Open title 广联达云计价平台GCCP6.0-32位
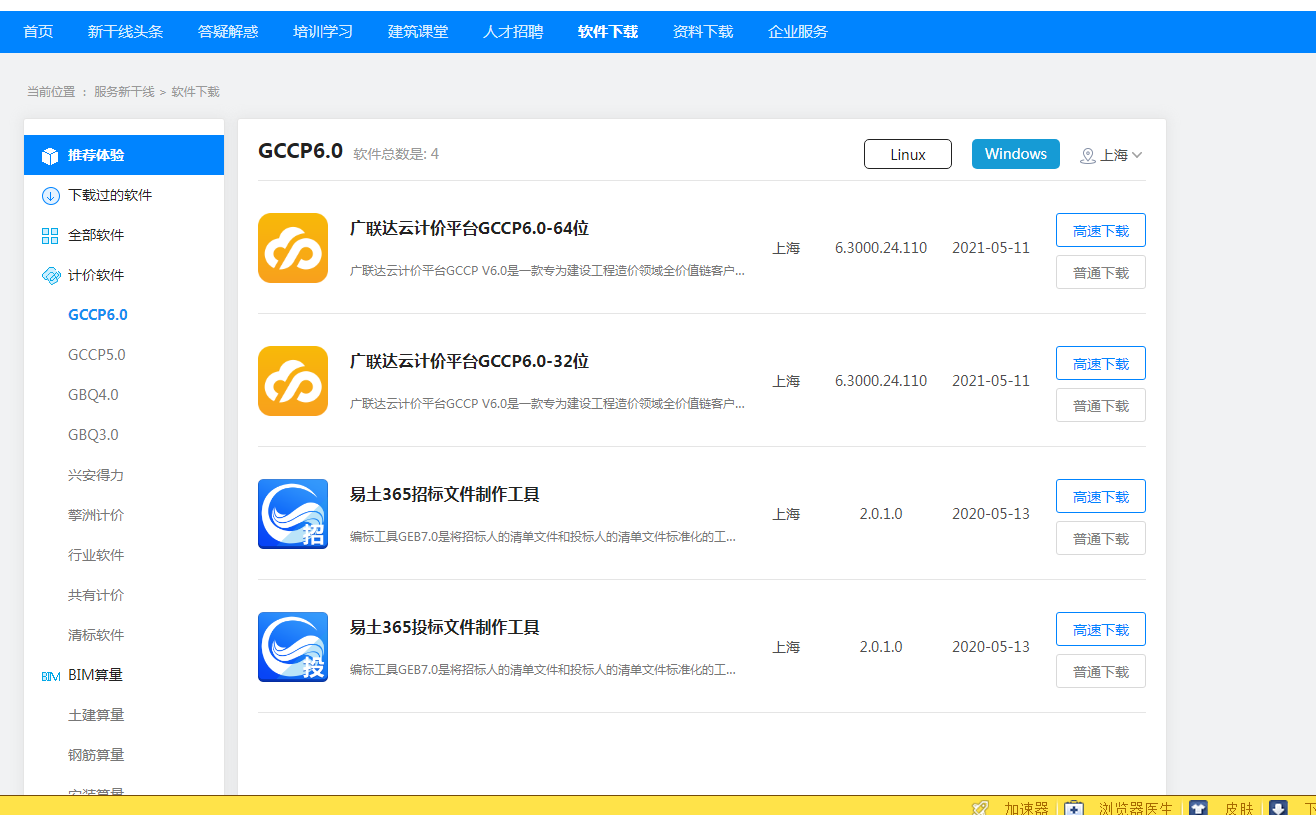This screenshot has width=1316, height=815. [469, 361]
